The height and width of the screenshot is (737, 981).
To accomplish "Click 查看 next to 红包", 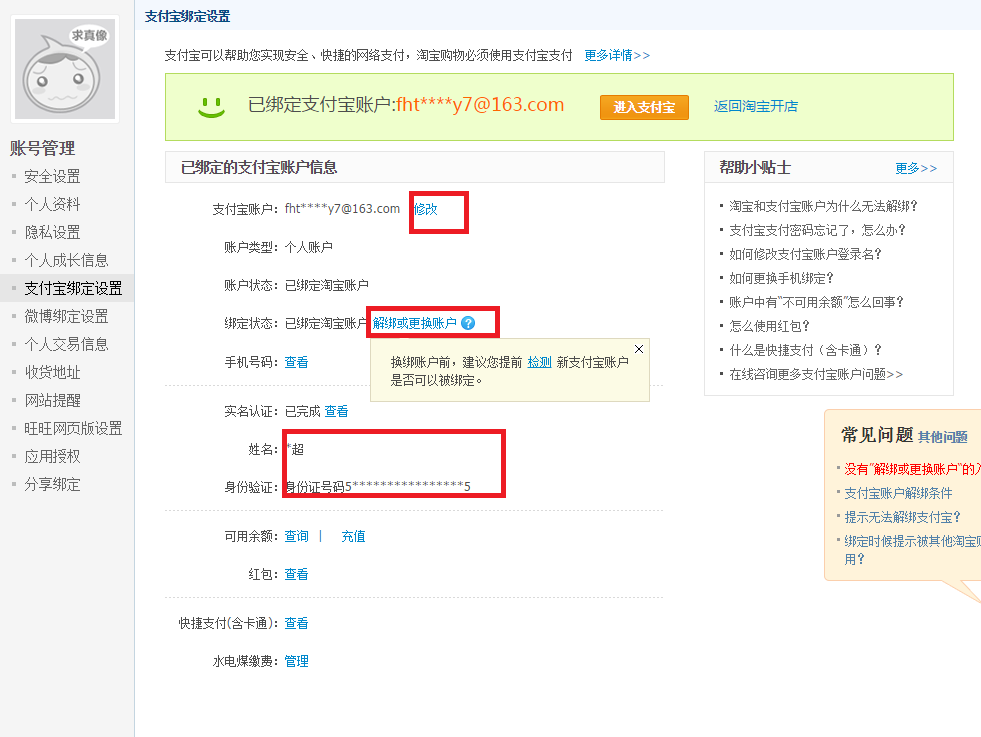I will coord(297,574).
